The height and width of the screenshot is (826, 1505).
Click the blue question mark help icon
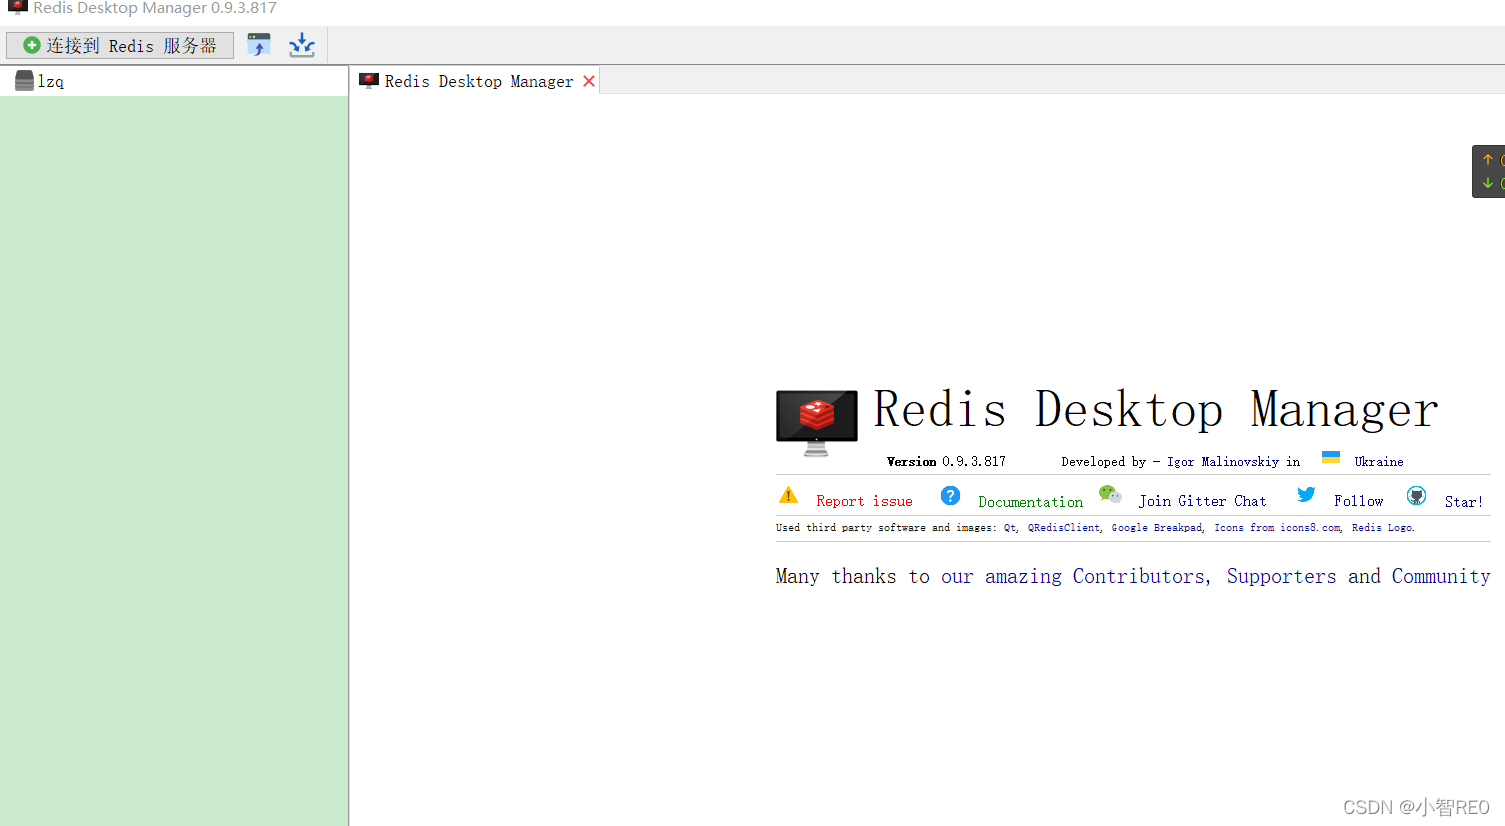950,495
